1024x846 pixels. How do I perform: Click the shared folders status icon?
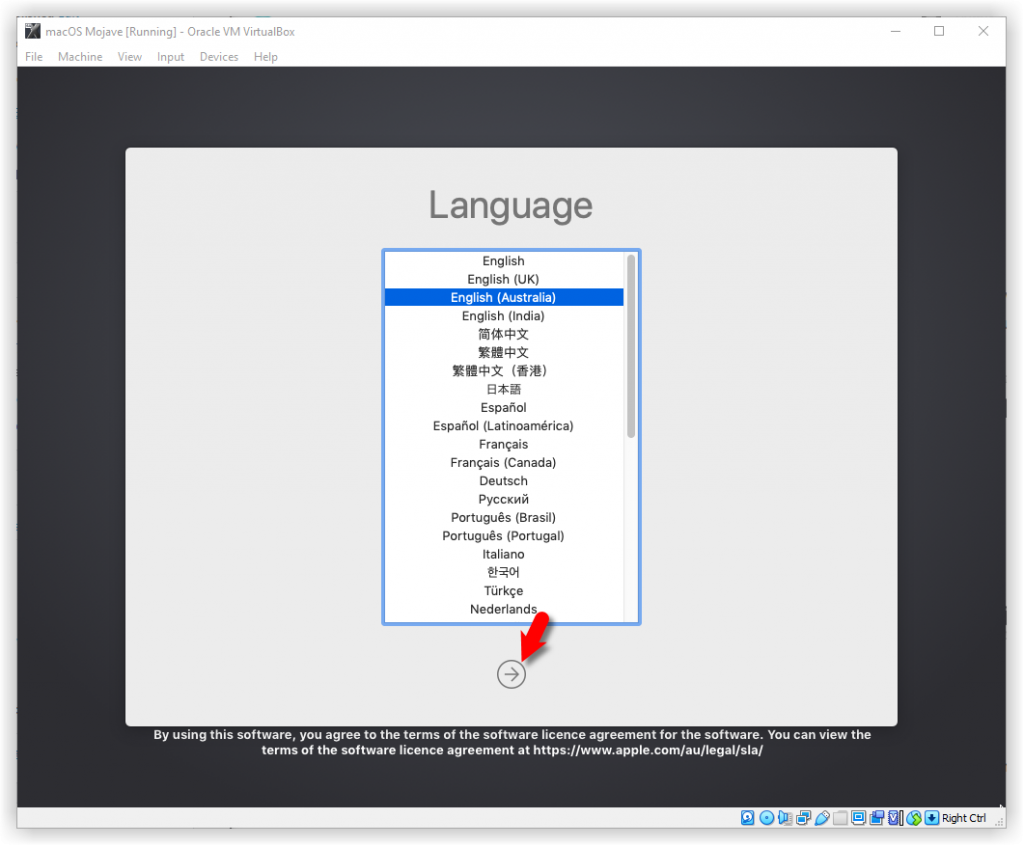tap(840, 818)
